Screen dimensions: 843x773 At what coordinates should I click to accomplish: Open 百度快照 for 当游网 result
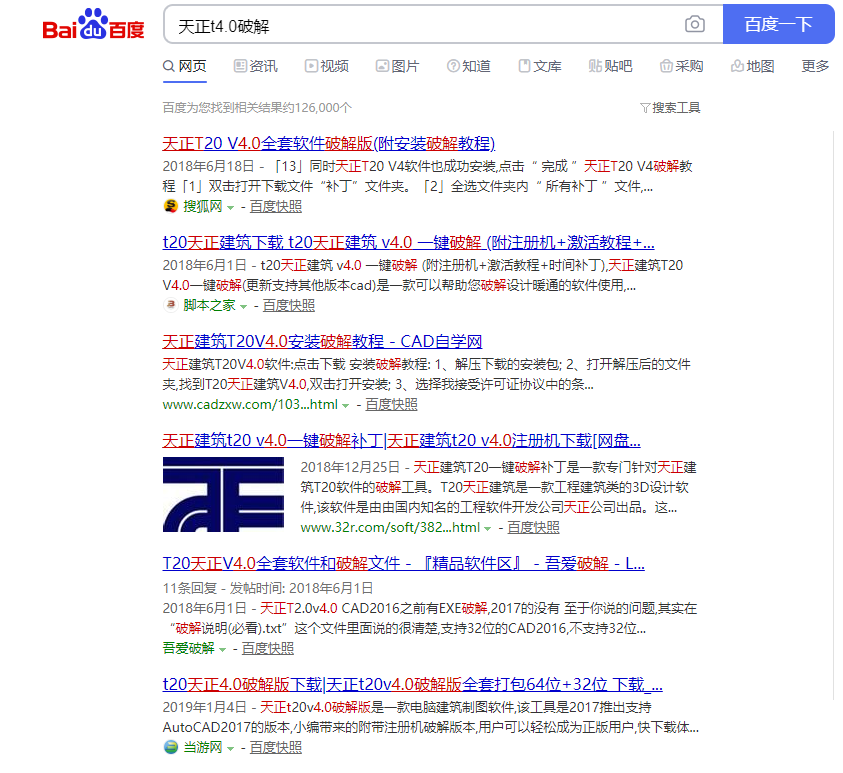click(x=276, y=748)
